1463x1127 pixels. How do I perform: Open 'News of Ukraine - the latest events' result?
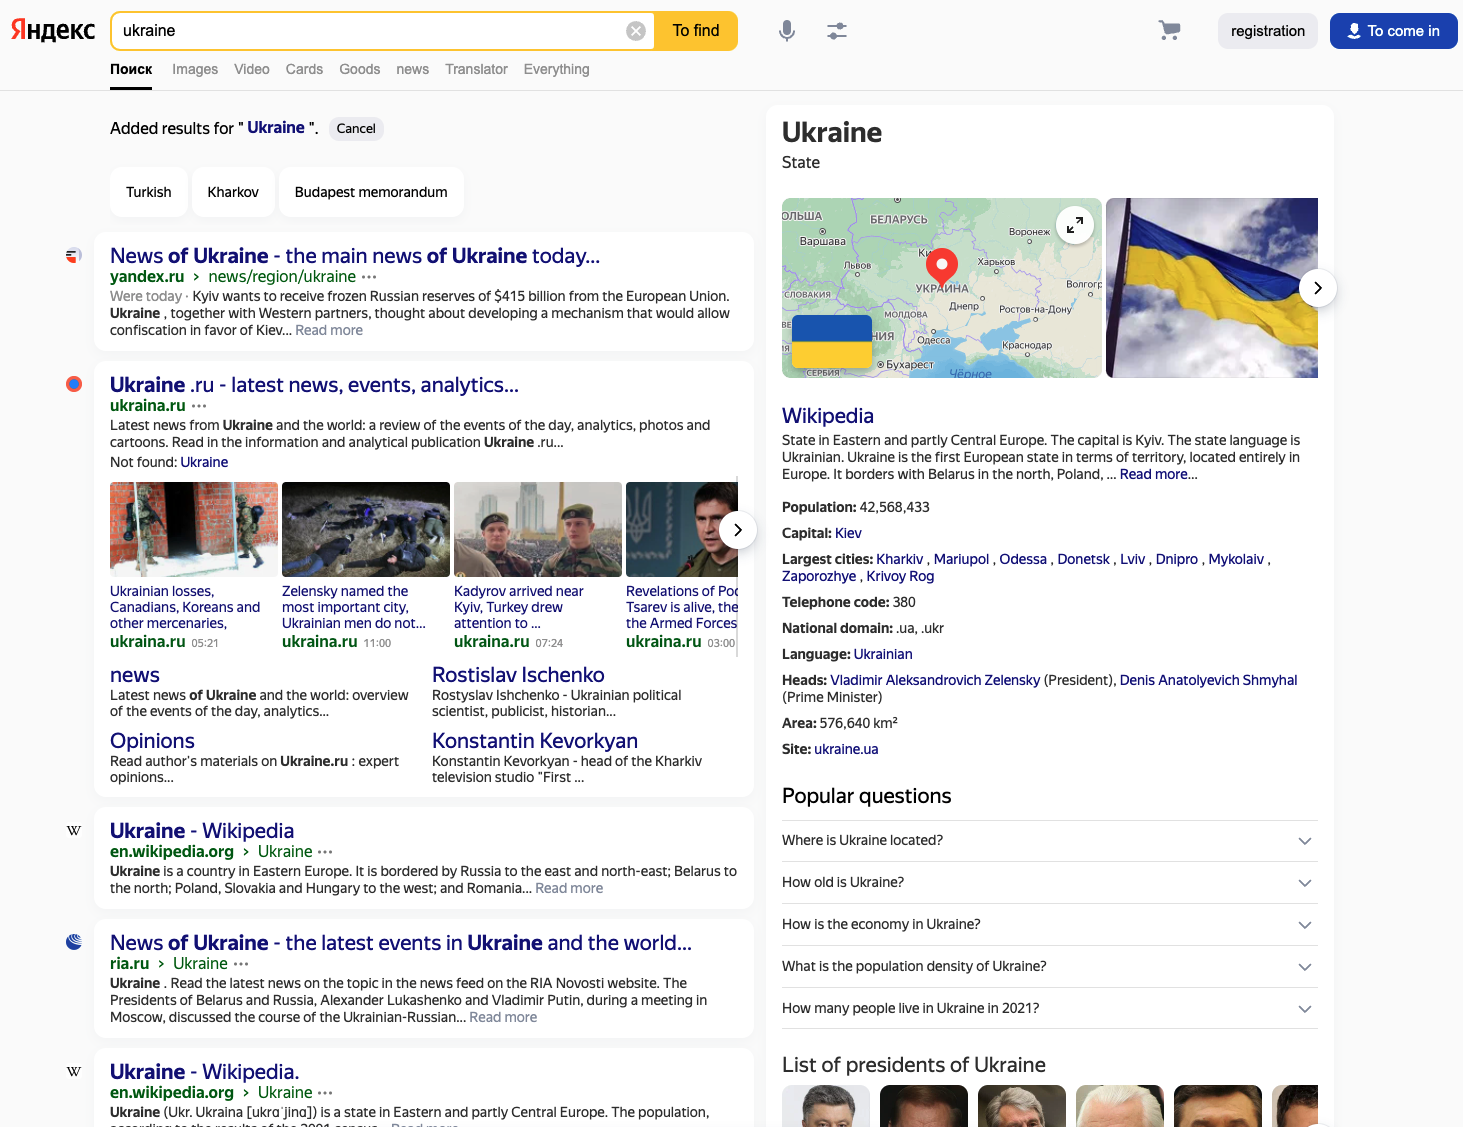[x=401, y=943]
